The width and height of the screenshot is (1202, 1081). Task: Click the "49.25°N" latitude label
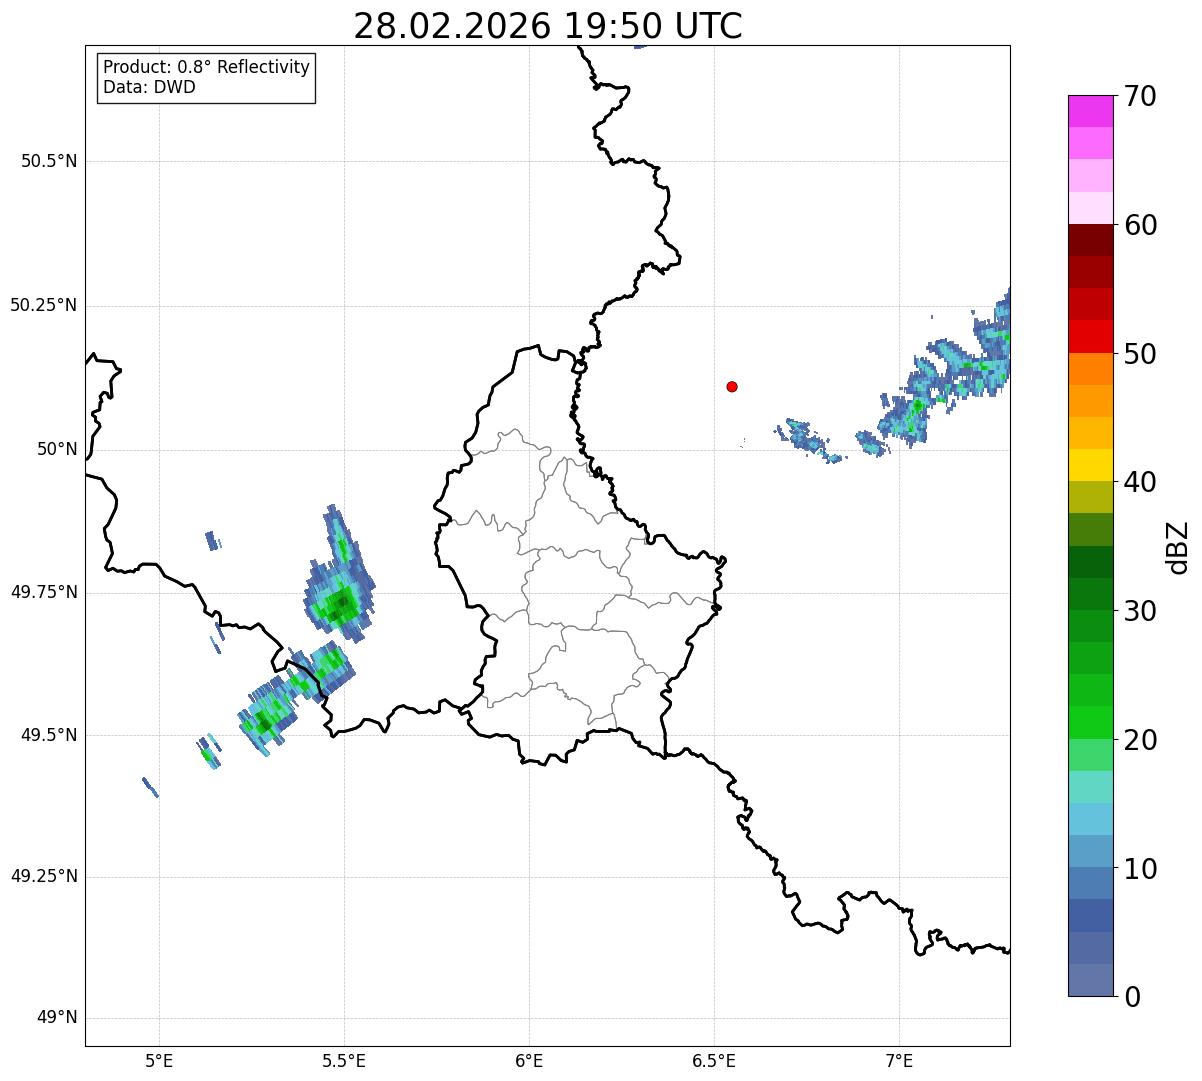pos(43,876)
